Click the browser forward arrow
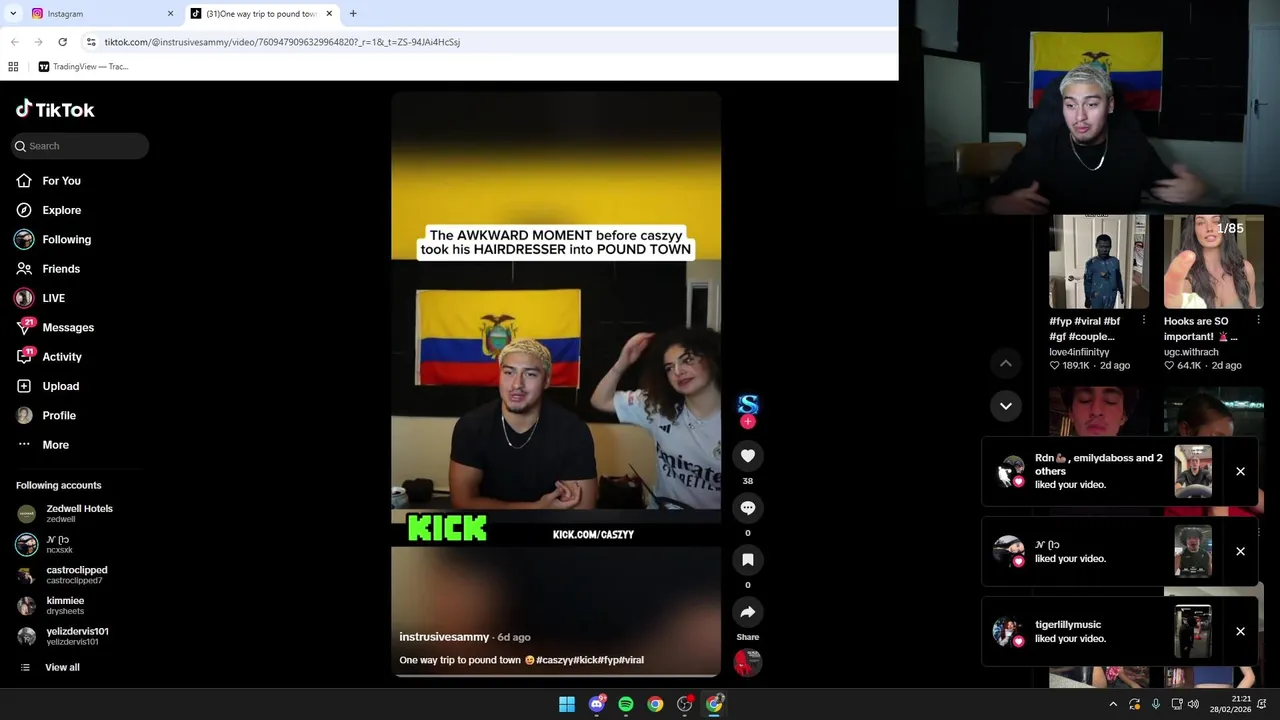 (x=38, y=42)
